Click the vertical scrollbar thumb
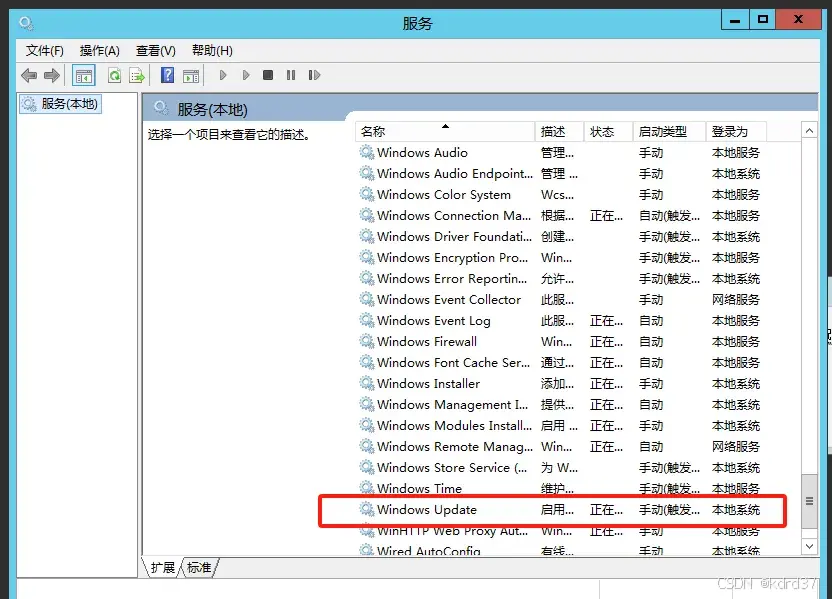Screen dimensions: 832x599 click(x=809, y=501)
